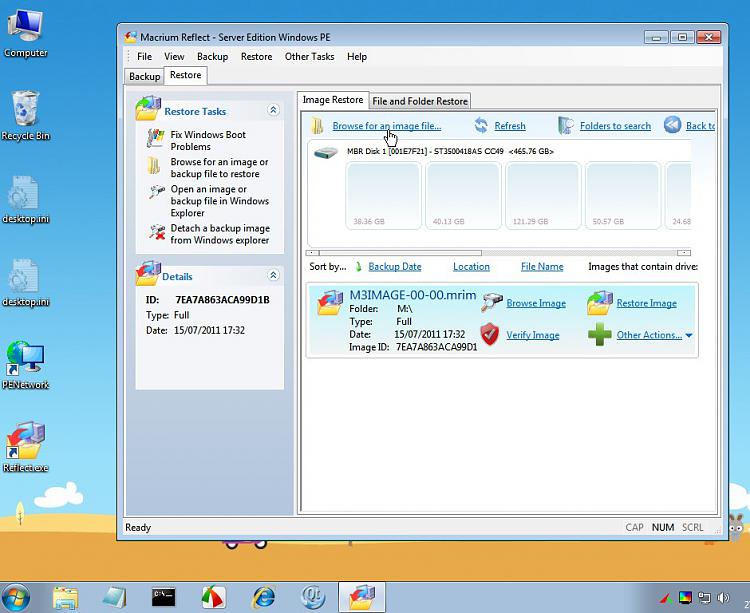Click the M3IMAGE-00-00.mrim image icon
Screen dimensions: 750x613
pos(330,303)
